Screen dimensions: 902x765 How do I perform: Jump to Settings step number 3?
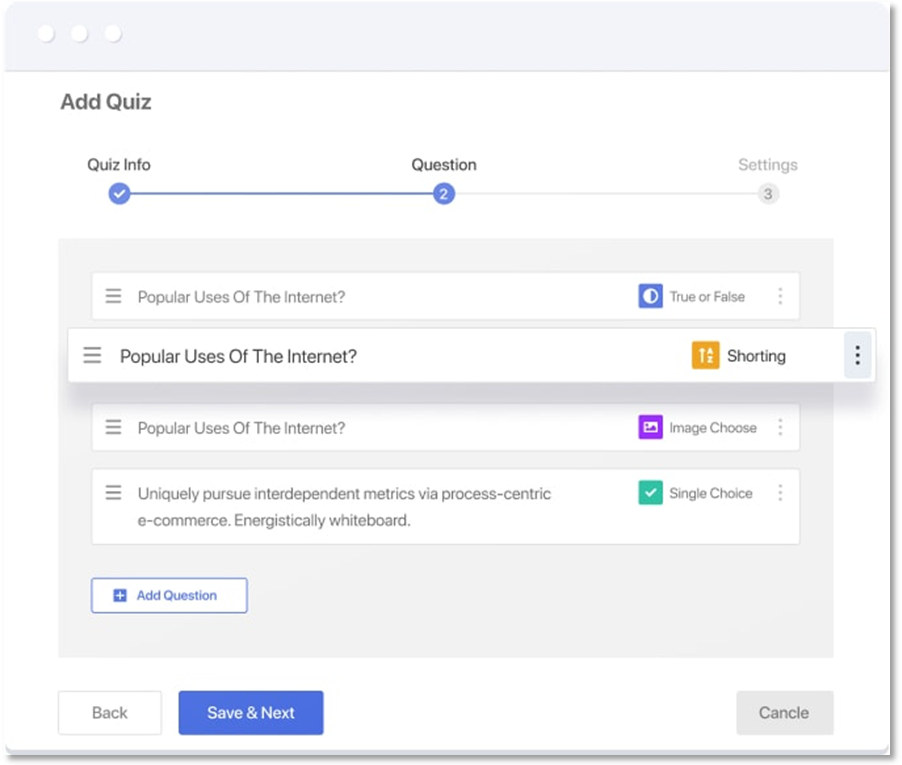coord(768,194)
